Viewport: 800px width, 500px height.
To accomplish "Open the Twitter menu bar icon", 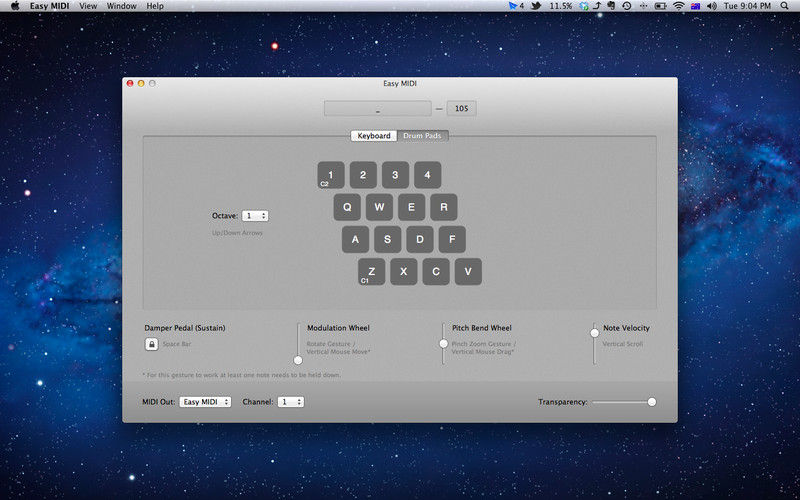I will (x=536, y=6).
